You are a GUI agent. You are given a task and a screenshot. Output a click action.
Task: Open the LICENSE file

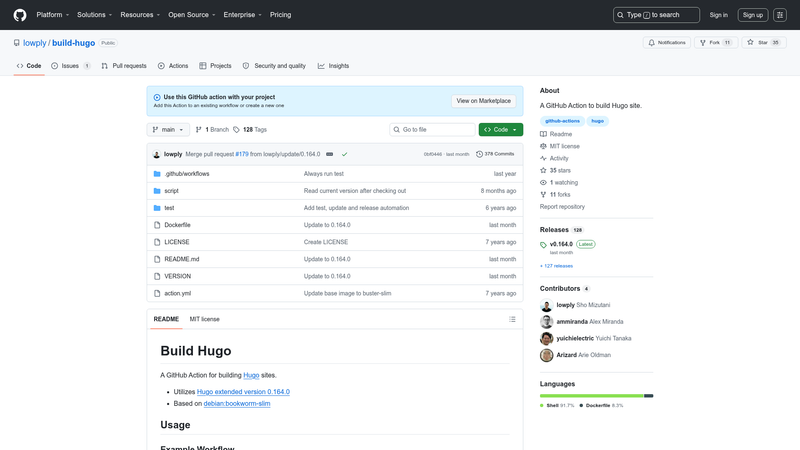pos(177,242)
